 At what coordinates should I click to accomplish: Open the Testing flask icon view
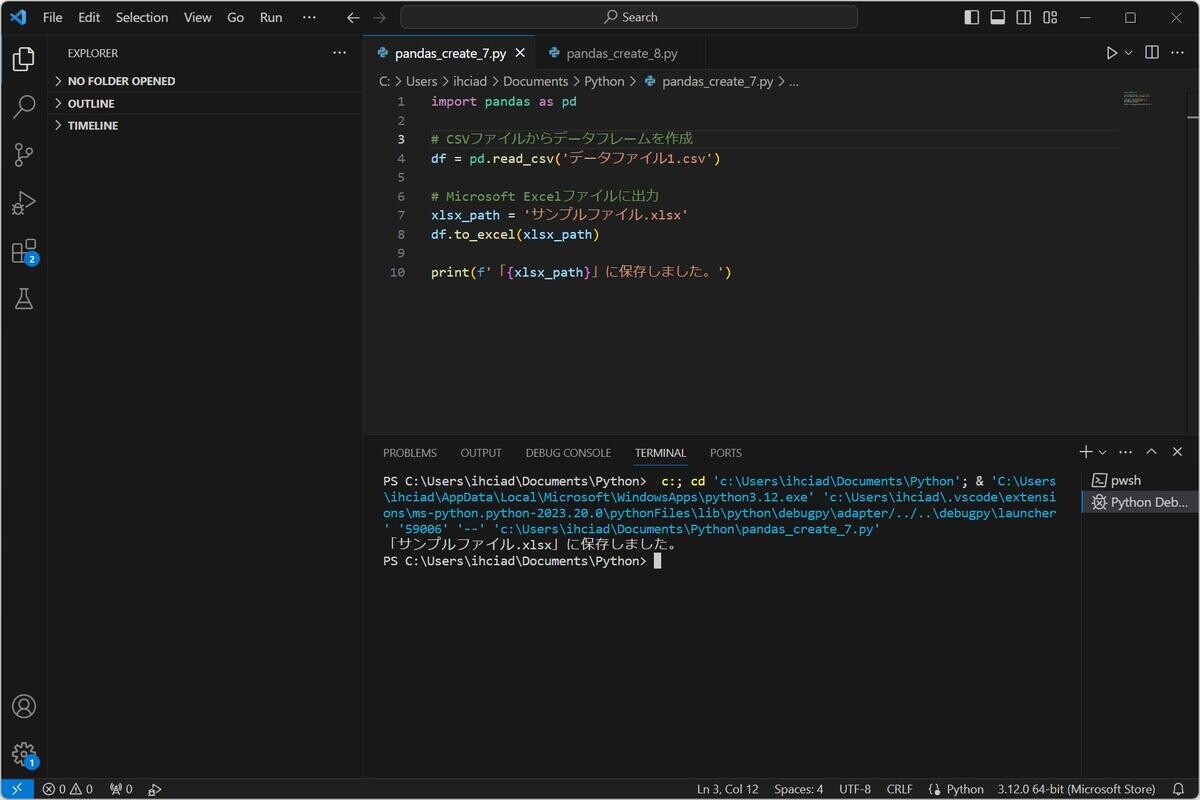[24, 299]
